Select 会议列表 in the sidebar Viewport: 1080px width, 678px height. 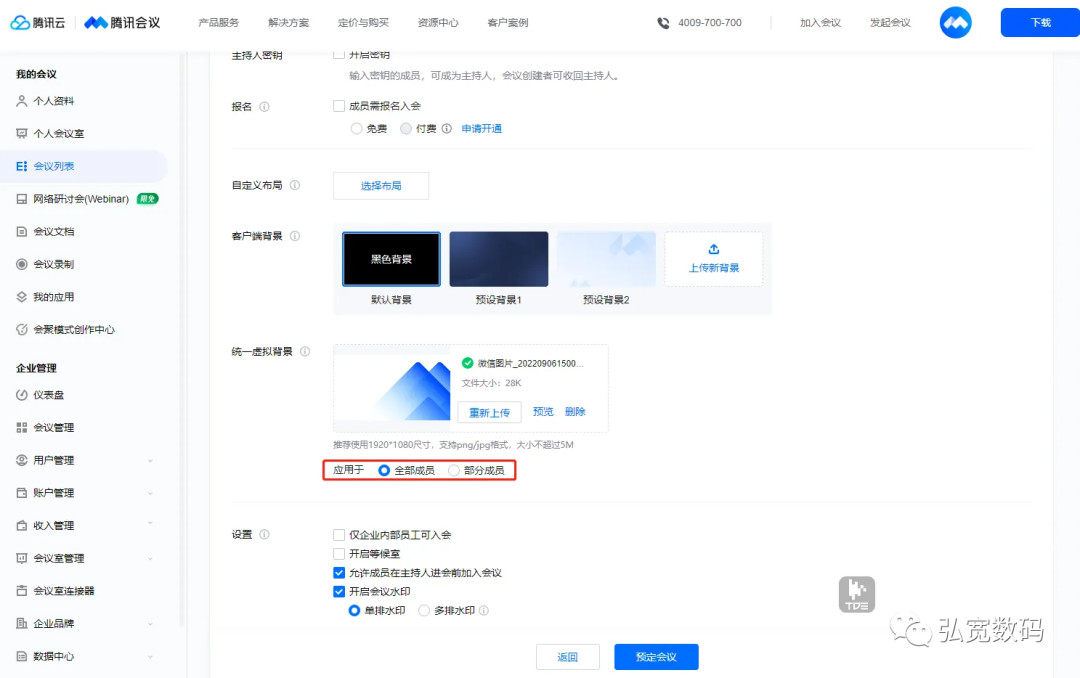pyautogui.click(x=58, y=165)
